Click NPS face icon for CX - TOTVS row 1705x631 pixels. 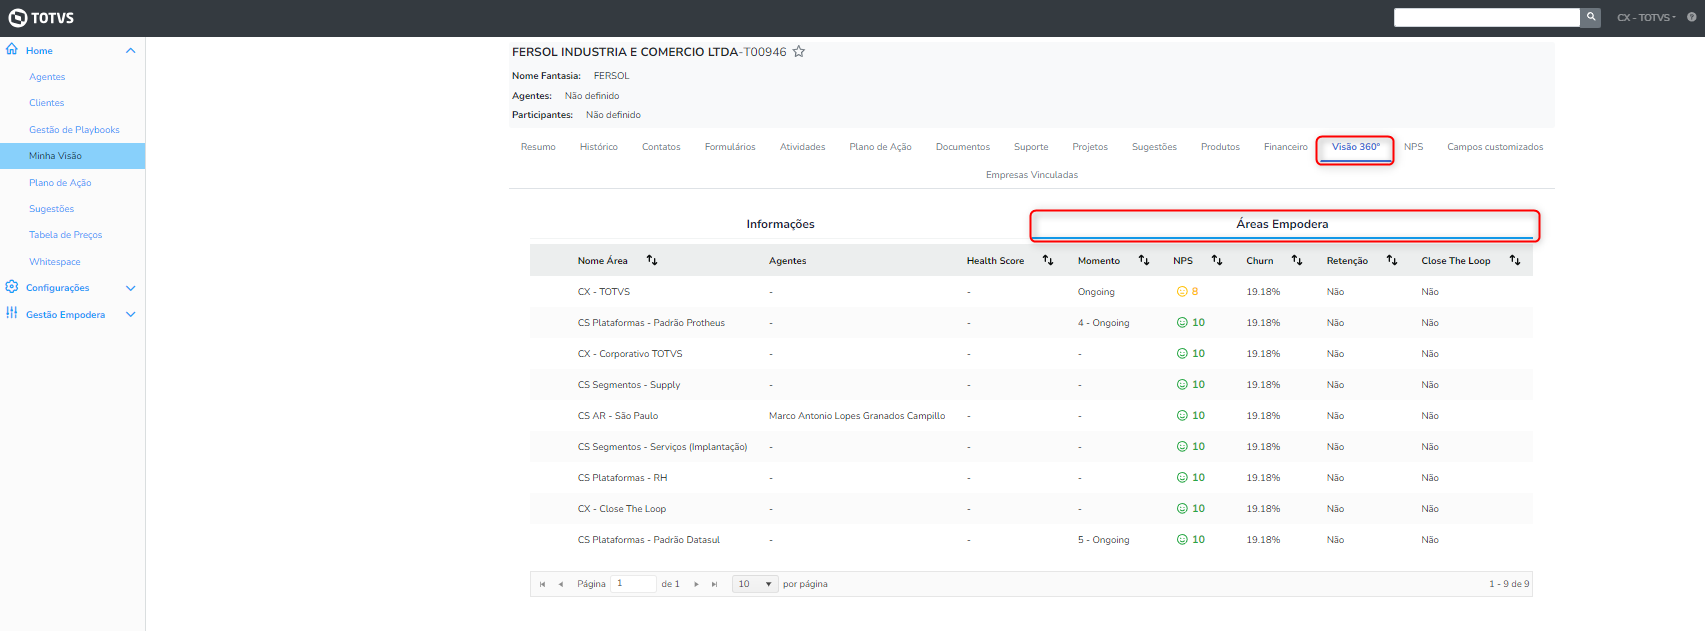coord(1182,292)
